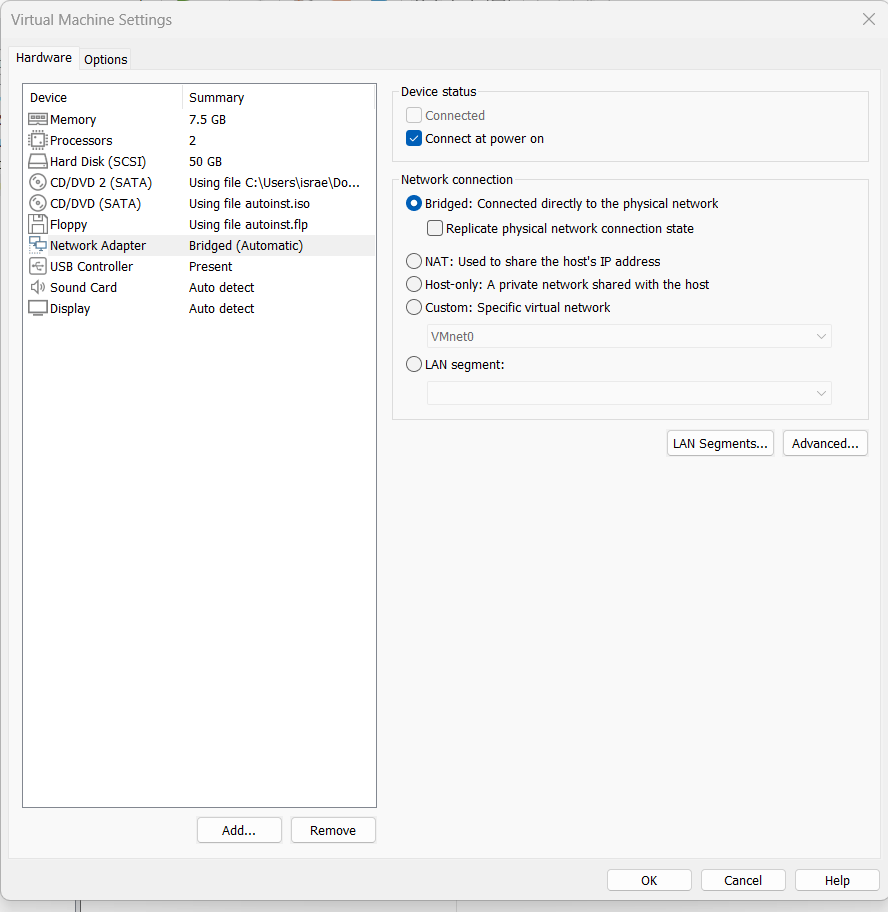Select the Memory device icon
This screenshot has width=888, height=912.
coord(38,120)
